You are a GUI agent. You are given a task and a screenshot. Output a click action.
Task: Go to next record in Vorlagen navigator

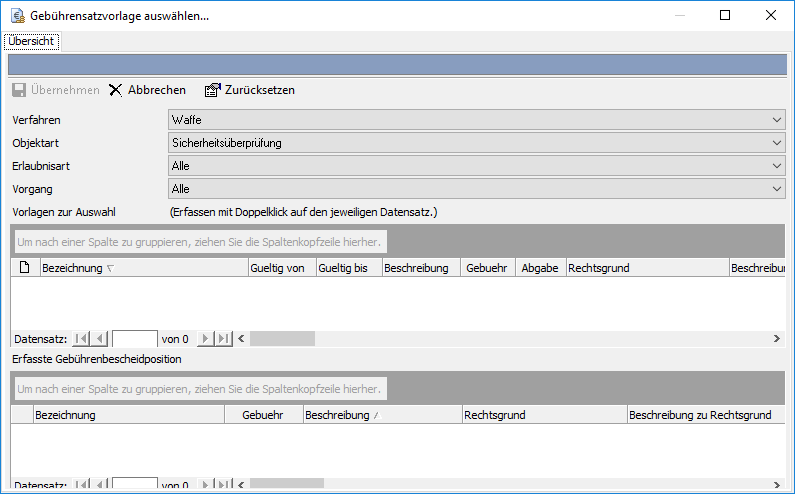[x=206, y=339]
